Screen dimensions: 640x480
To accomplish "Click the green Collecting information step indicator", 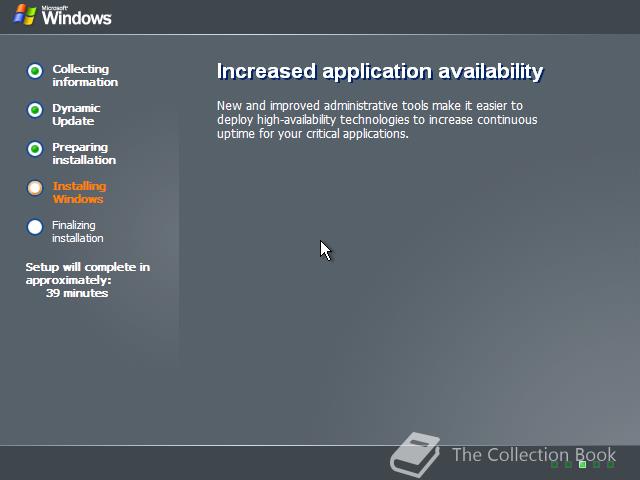I will click(35, 71).
